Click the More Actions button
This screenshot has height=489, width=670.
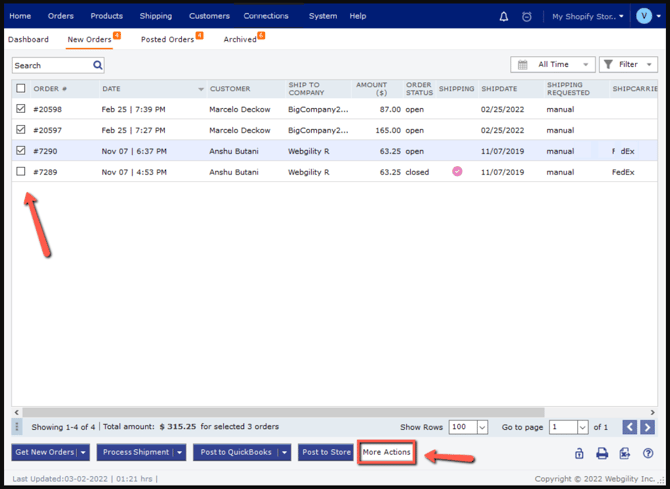coord(387,452)
